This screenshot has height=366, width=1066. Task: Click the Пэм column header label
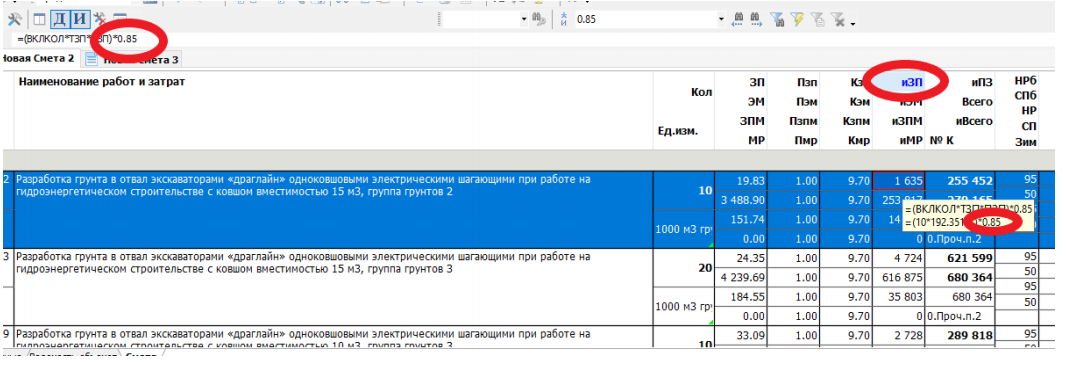click(808, 102)
